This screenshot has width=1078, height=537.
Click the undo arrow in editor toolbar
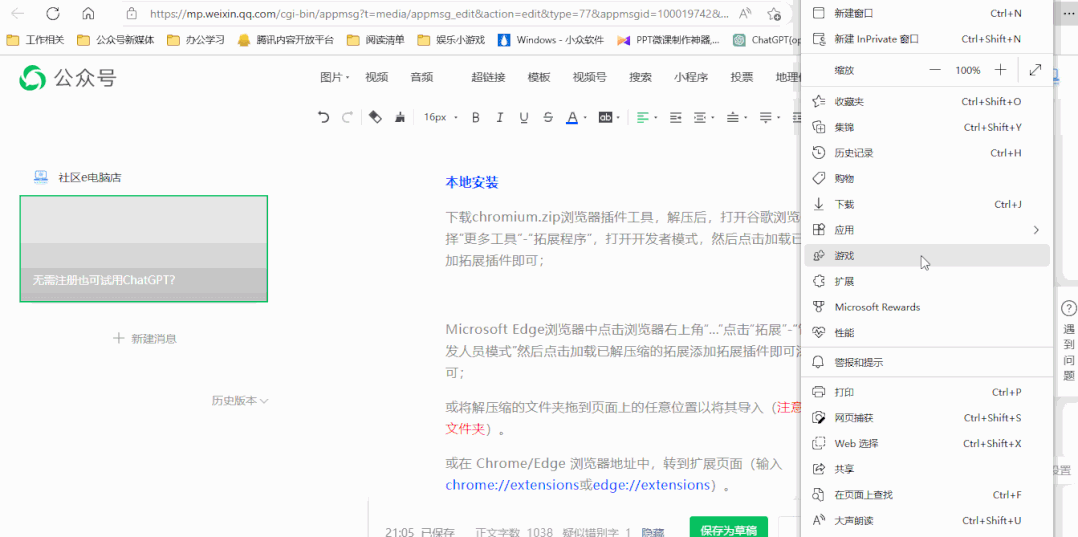click(323, 118)
